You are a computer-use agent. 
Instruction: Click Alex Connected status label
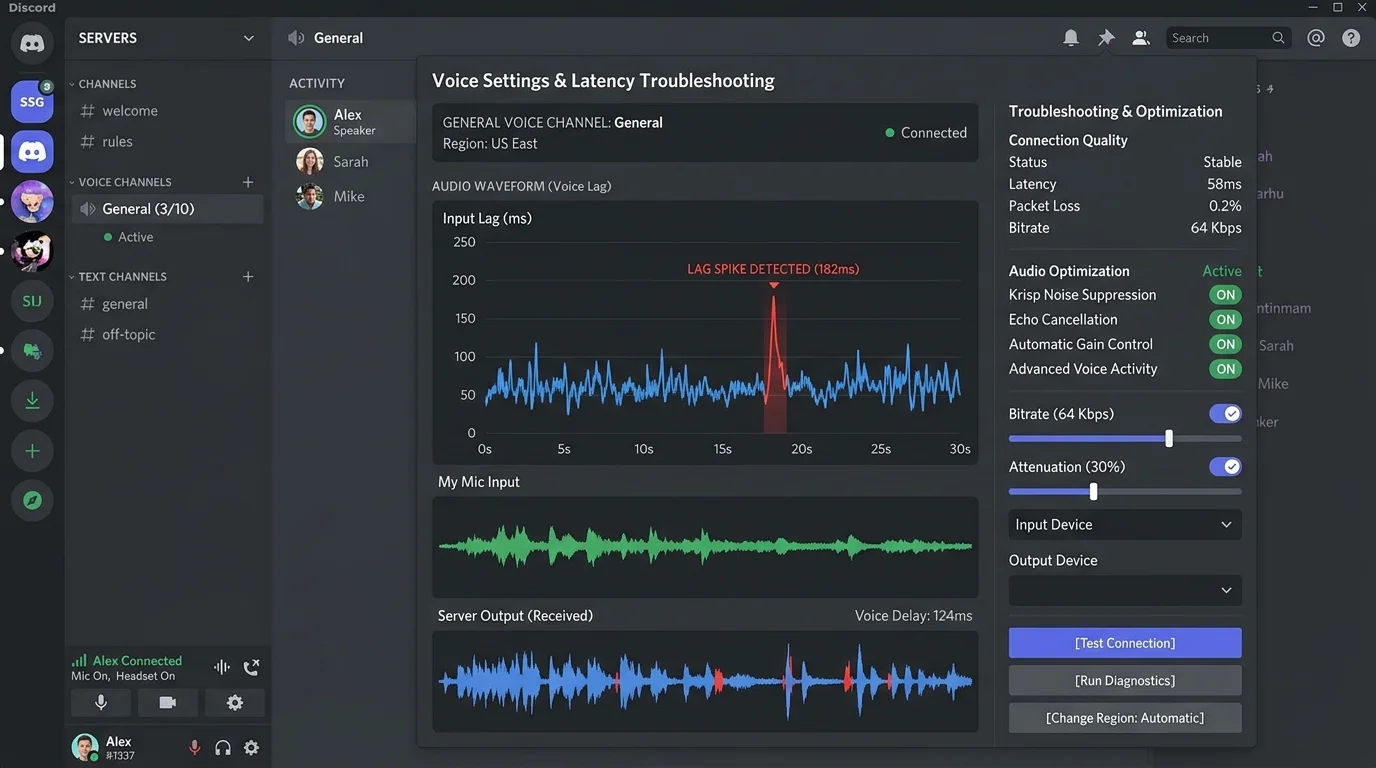pos(137,661)
